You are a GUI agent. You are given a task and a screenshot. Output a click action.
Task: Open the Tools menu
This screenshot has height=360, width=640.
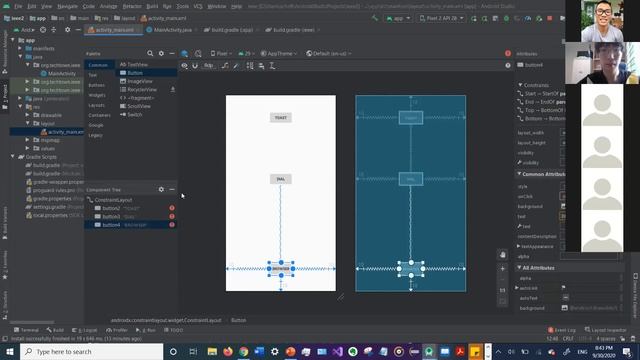182,7
